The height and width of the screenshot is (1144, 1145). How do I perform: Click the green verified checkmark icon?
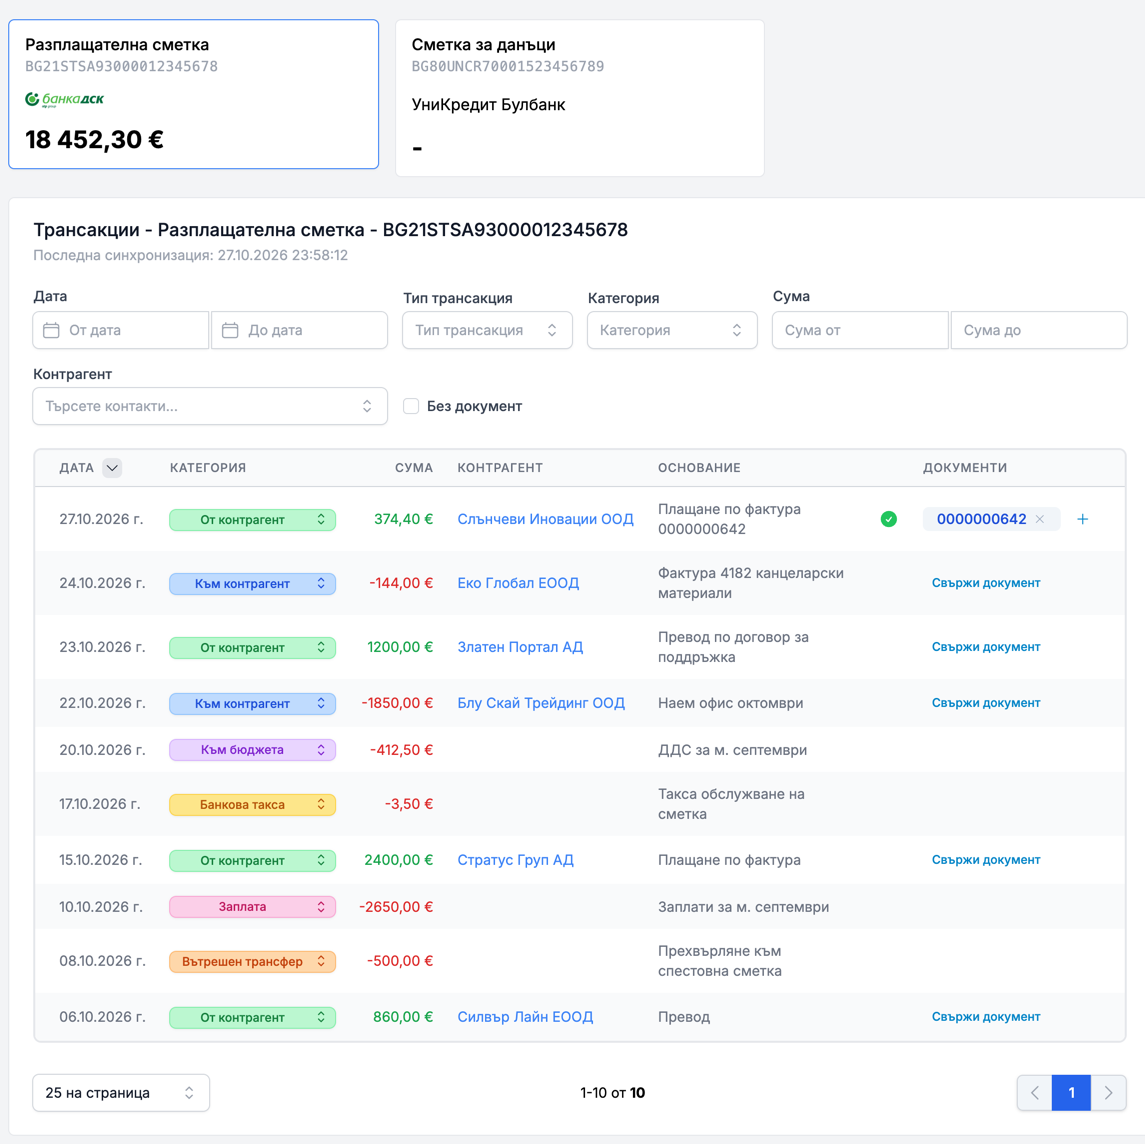(889, 519)
